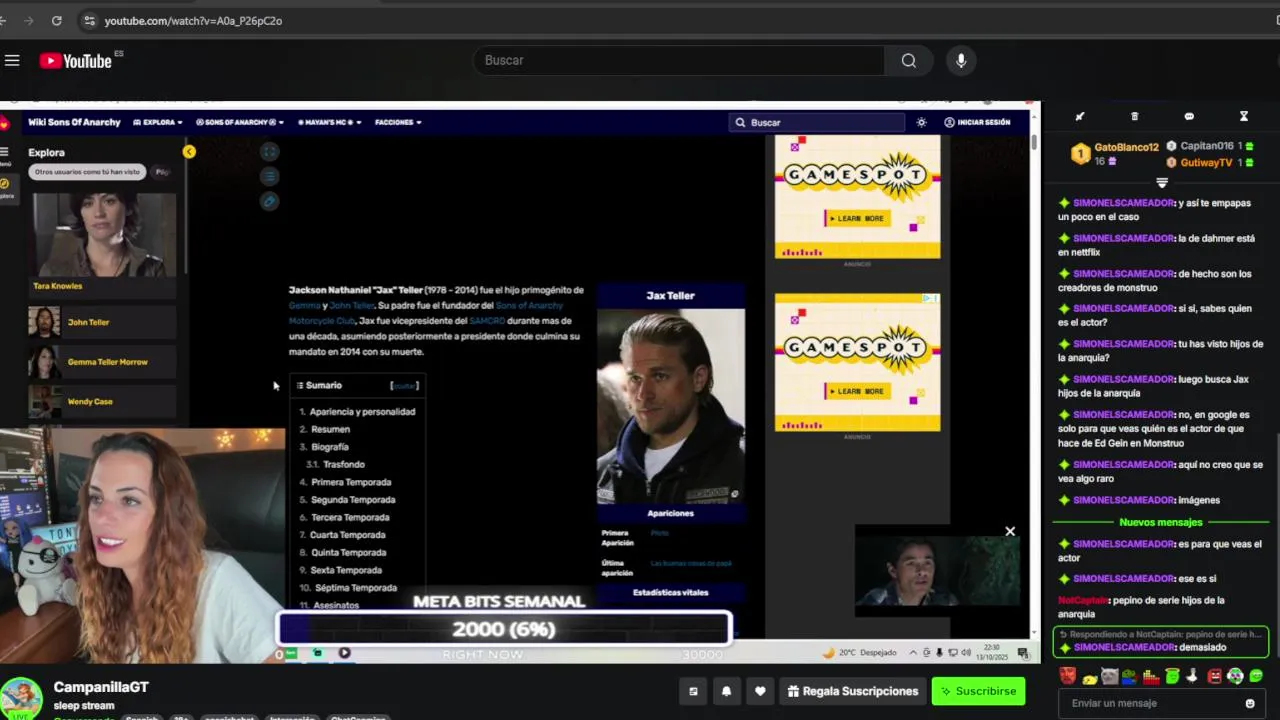Viewport: 1280px width, 720px height.
Task: Go to the YouTube home logo
Action: [76, 61]
